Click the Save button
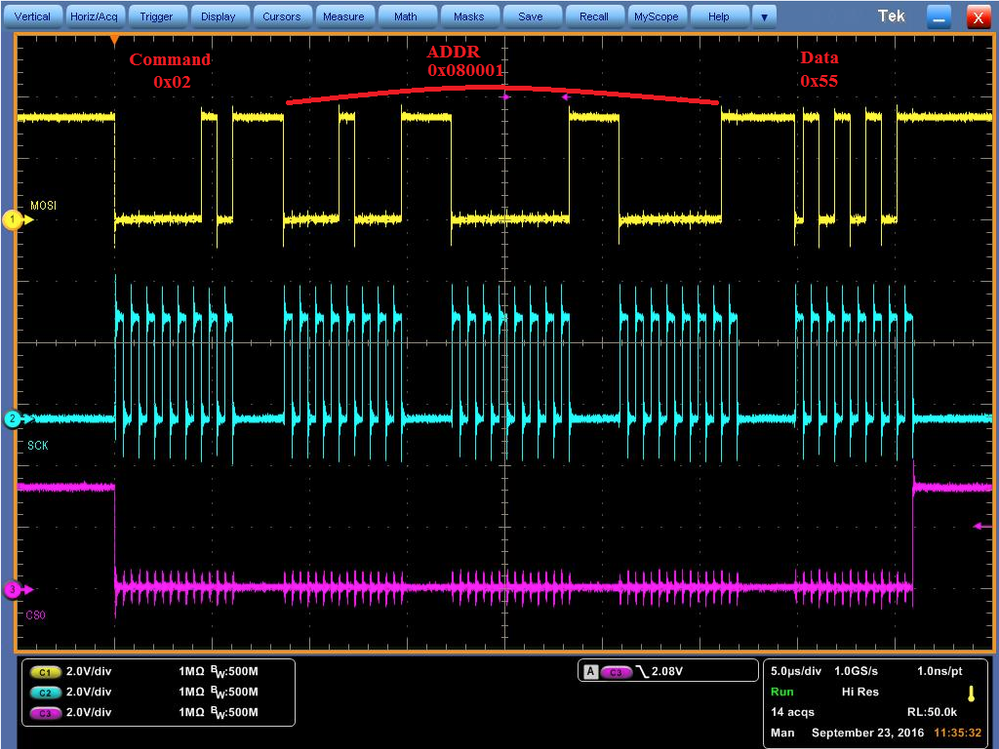Viewport: 999px width, 749px height. point(531,17)
